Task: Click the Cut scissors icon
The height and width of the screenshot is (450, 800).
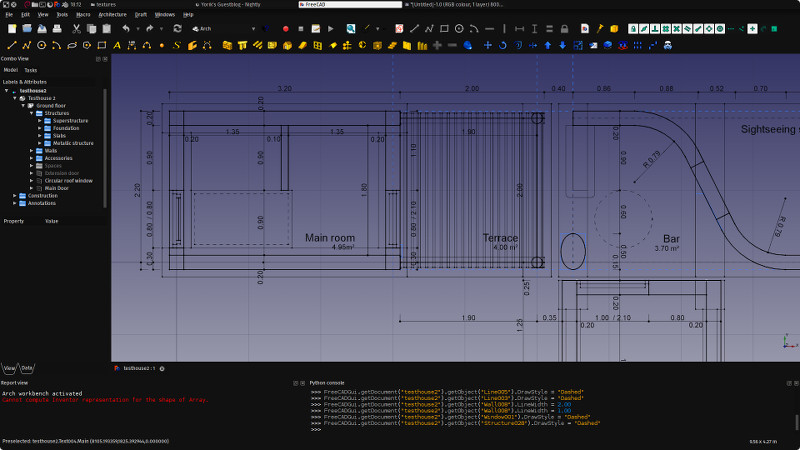Action: (x=76, y=29)
